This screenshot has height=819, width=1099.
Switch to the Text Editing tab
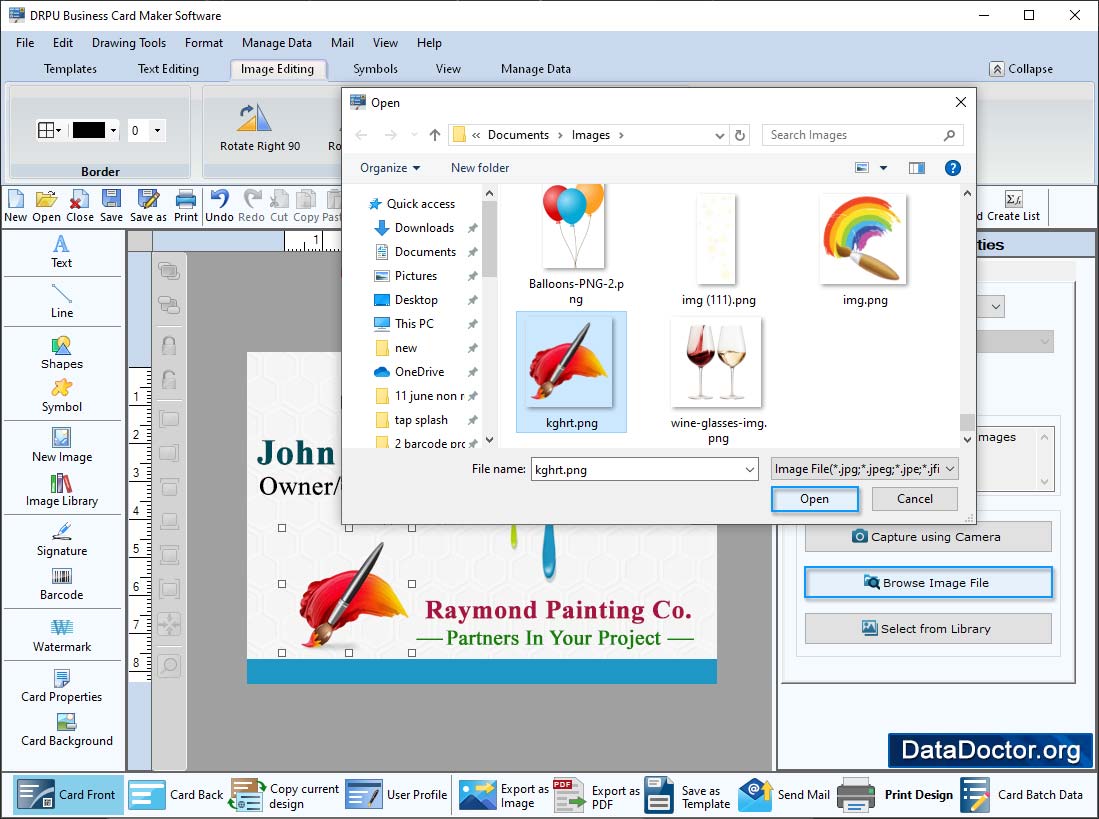click(168, 69)
